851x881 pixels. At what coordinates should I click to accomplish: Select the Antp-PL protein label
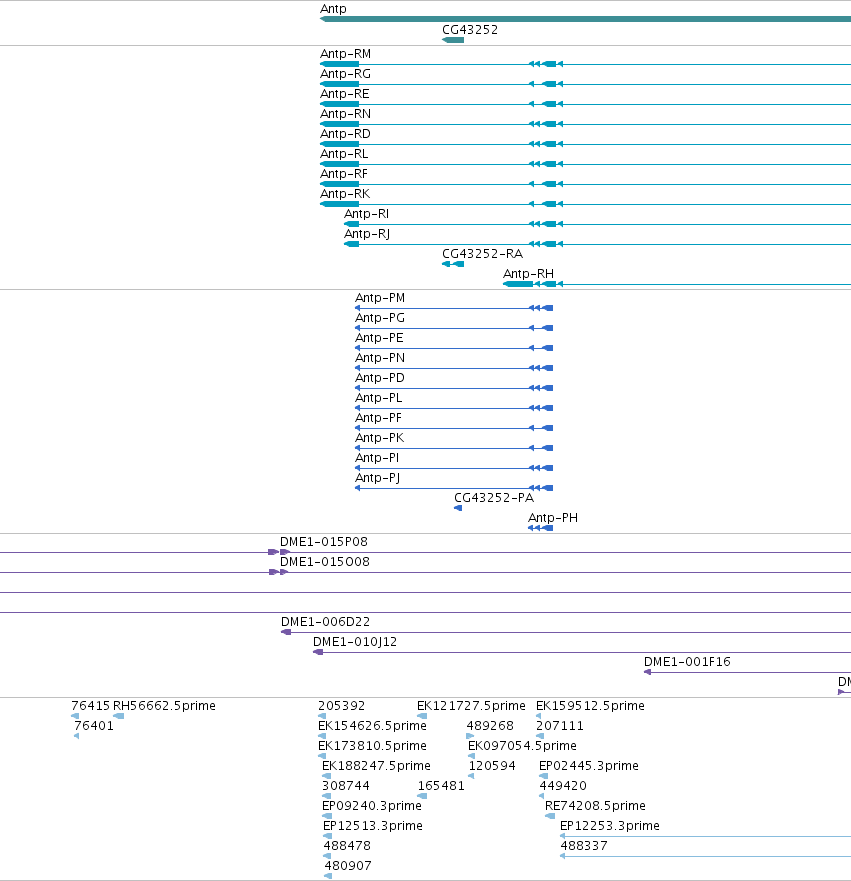(x=379, y=398)
